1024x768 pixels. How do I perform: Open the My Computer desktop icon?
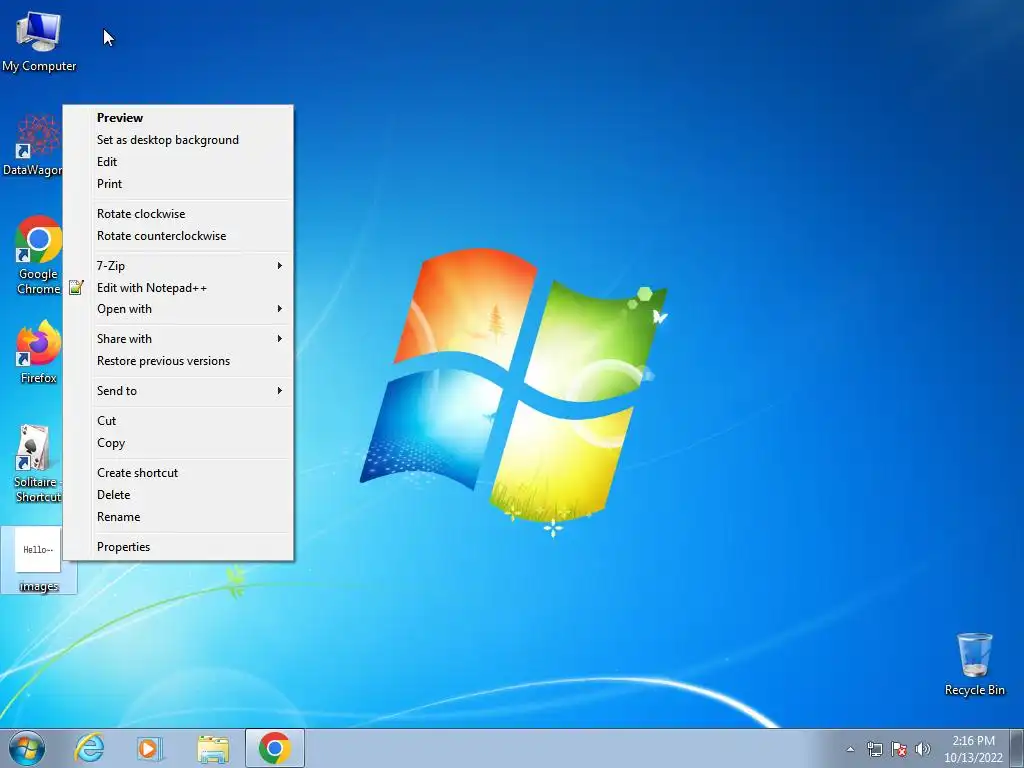tap(39, 42)
